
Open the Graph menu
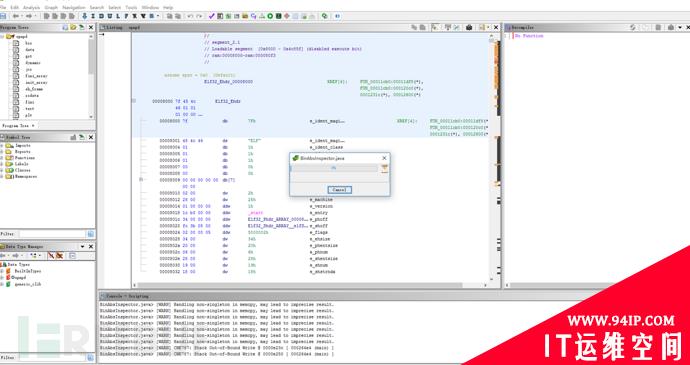tap(51, 7)
